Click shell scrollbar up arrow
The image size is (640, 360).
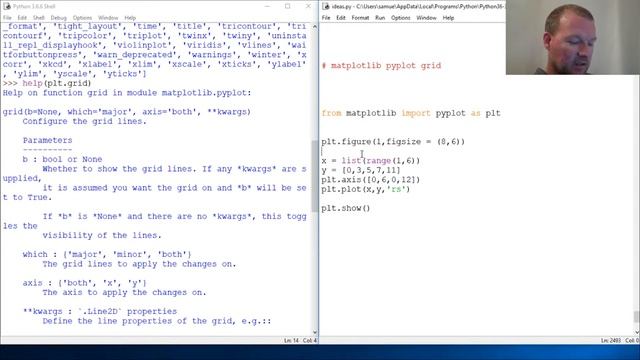click(x=315, y=27)
